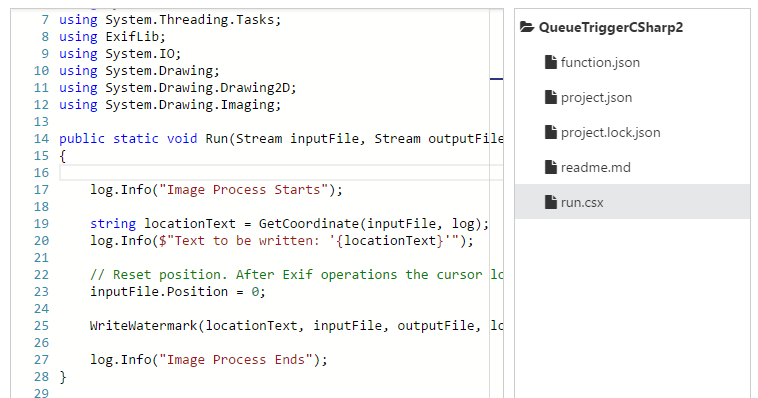Image resolution: width=758 pixels, height=398 pixels.
Task: Click "using ExifLib;" text
Action: (x=112, y=37)
